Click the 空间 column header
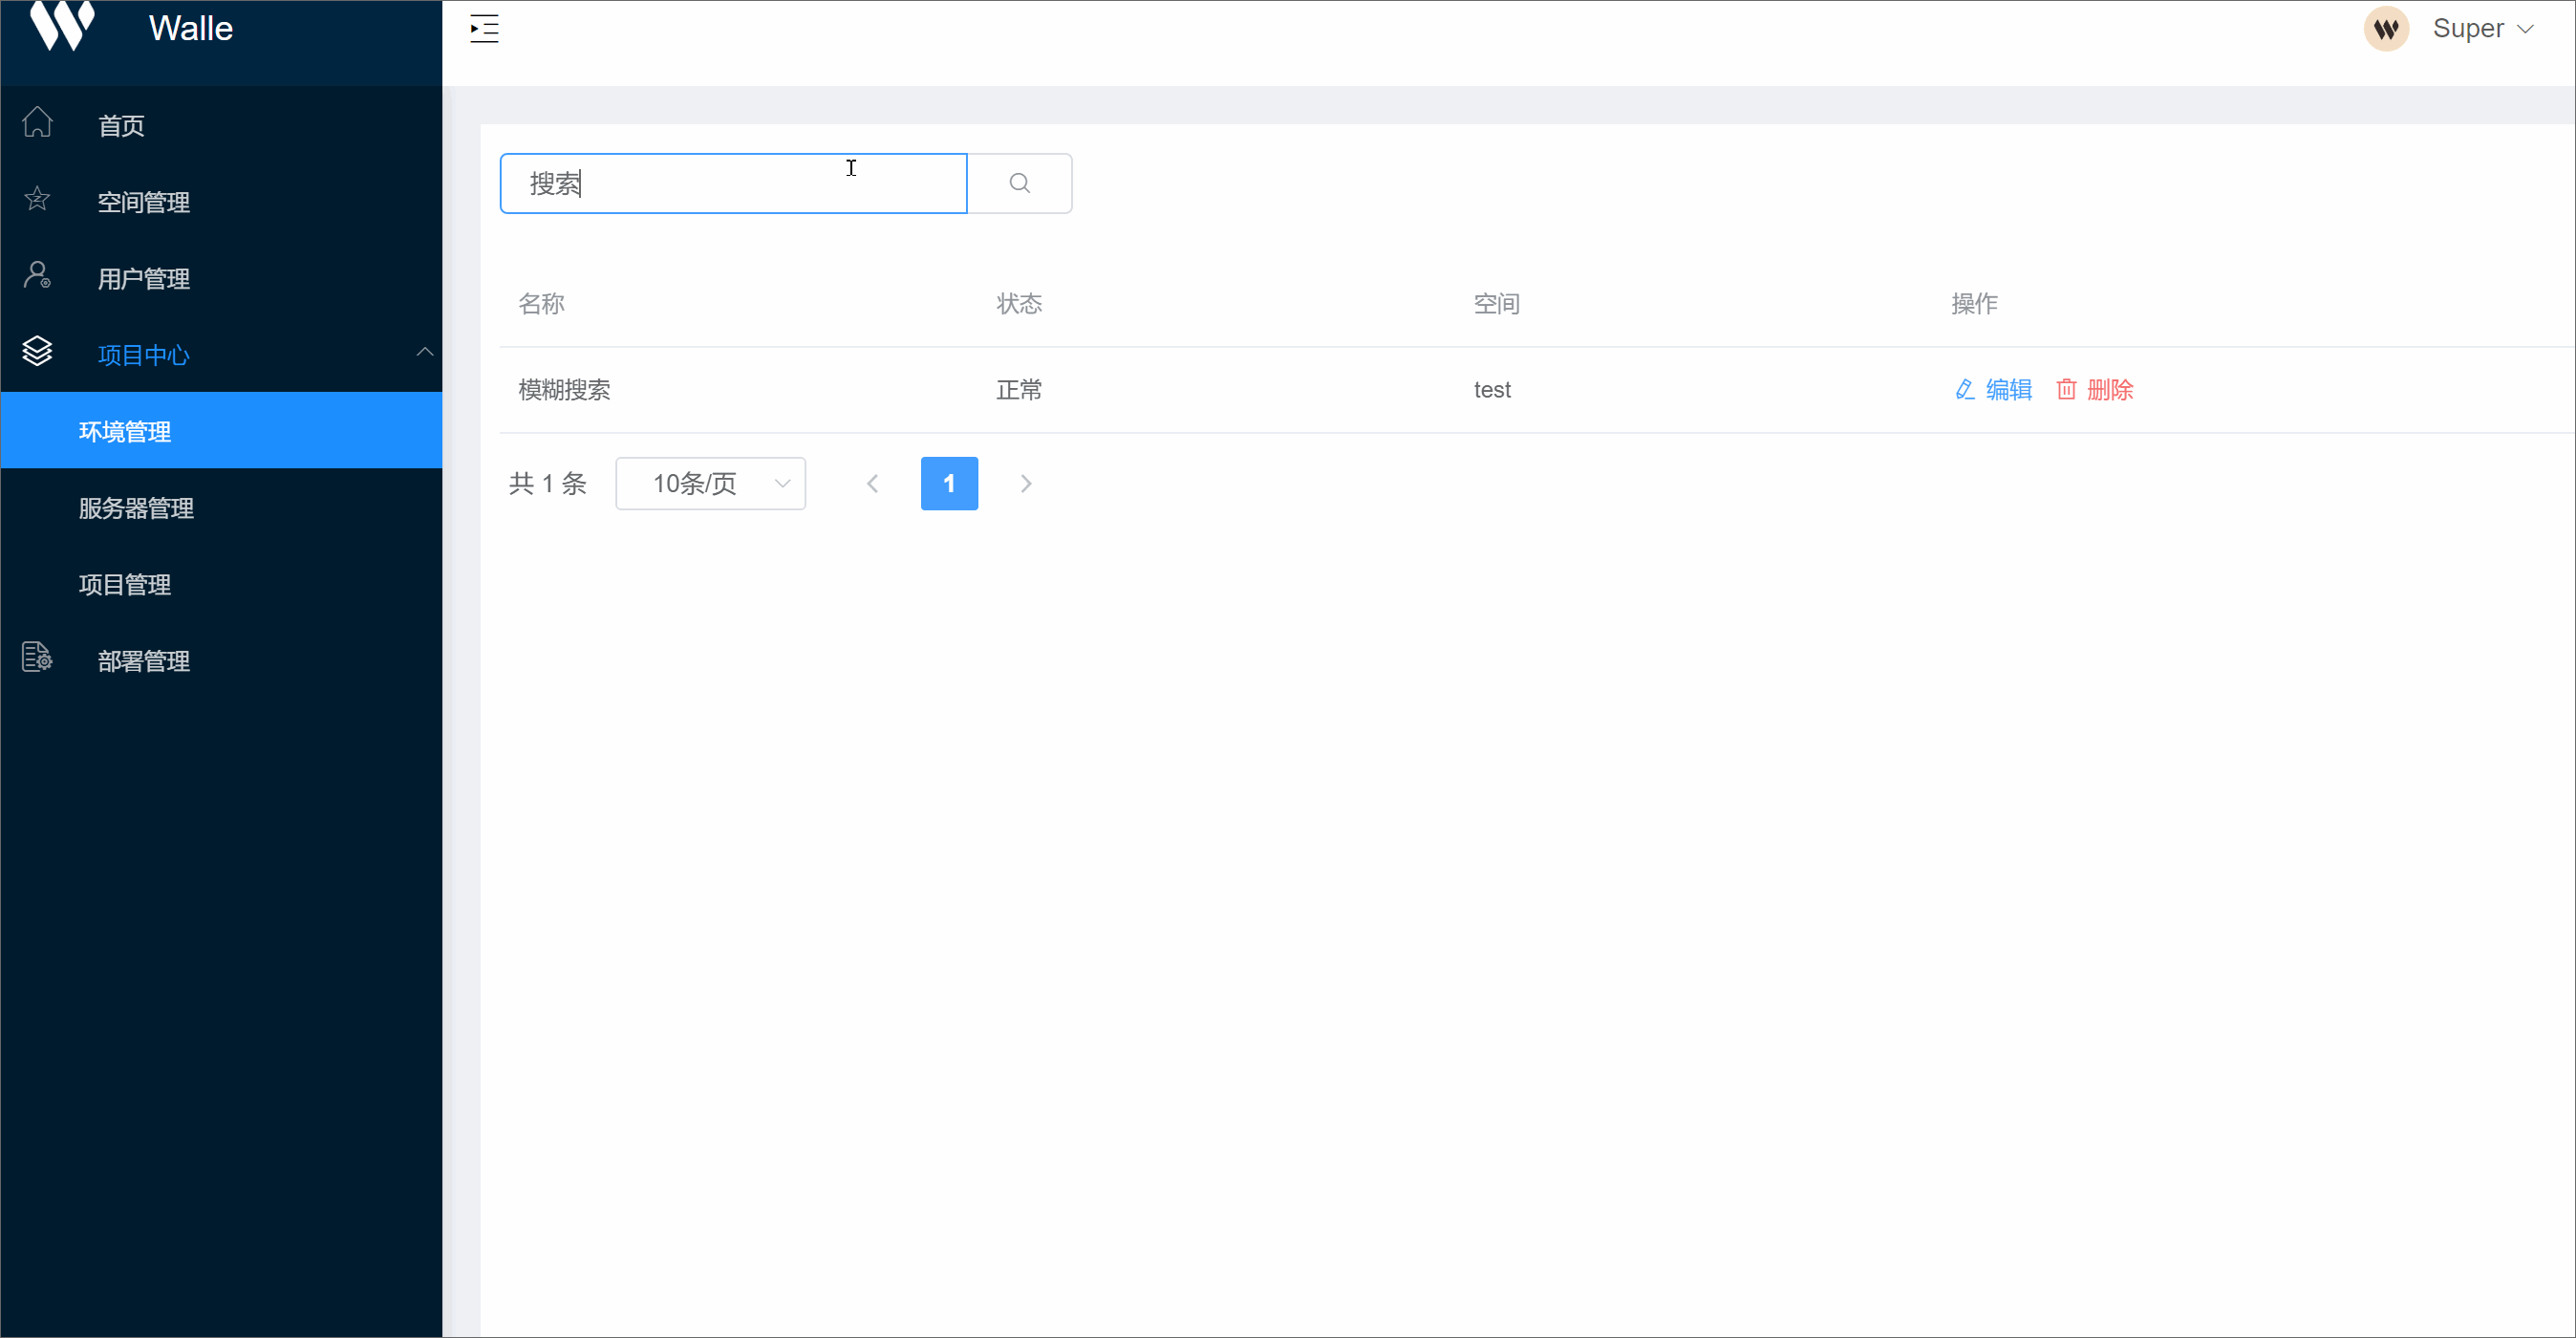The image size is (2576, 1338). (x=1496, y=303)
